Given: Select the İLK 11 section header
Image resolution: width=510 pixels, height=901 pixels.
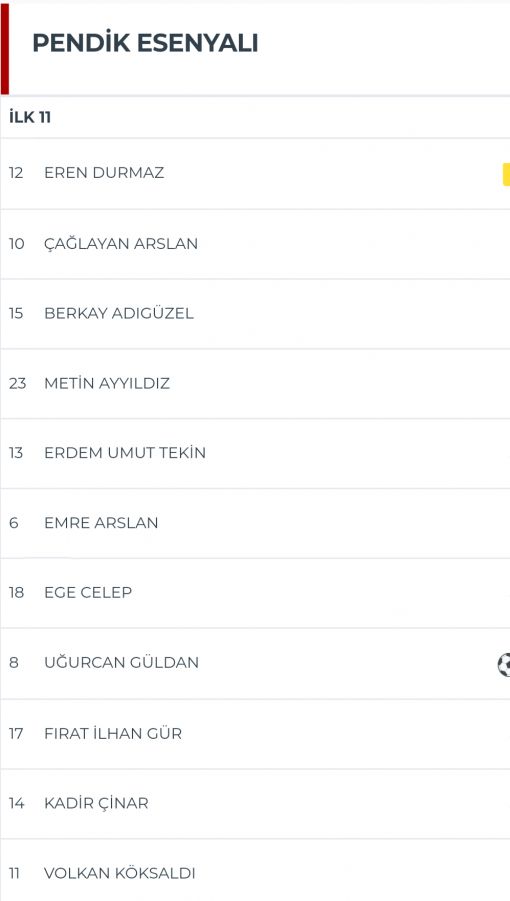Looking at the screenshot, I should 30,117.
